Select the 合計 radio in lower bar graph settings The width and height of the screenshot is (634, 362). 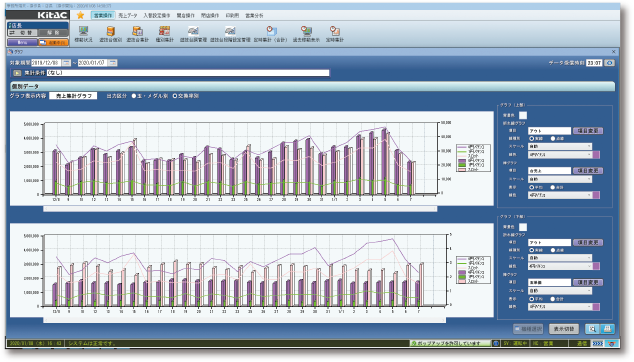(553, 299)
